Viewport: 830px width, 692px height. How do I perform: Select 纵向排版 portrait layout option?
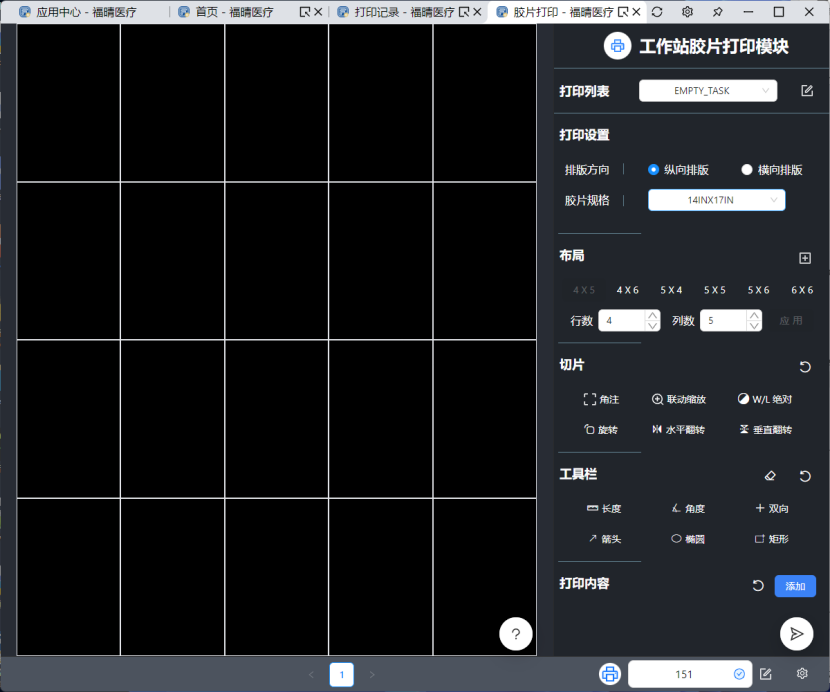pyautogui.click(x=678, y=170)
